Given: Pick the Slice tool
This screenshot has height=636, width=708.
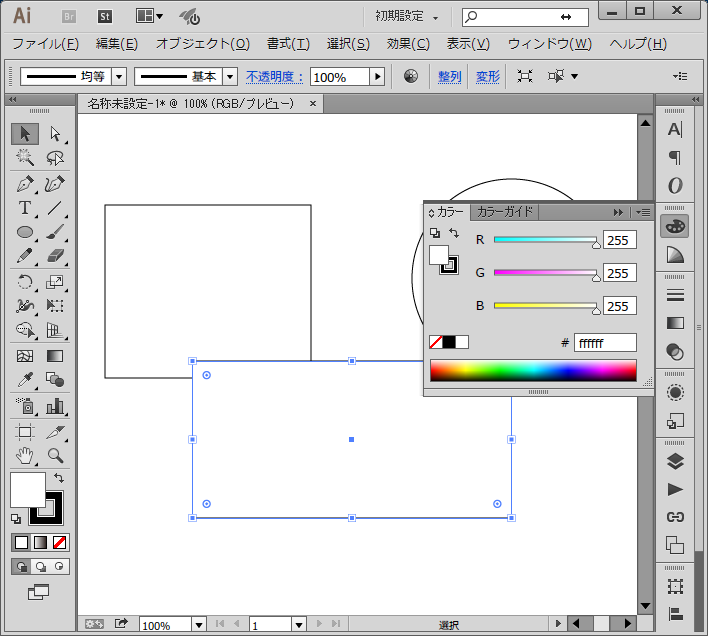Looking at the screenshot, I should [55, 432].
